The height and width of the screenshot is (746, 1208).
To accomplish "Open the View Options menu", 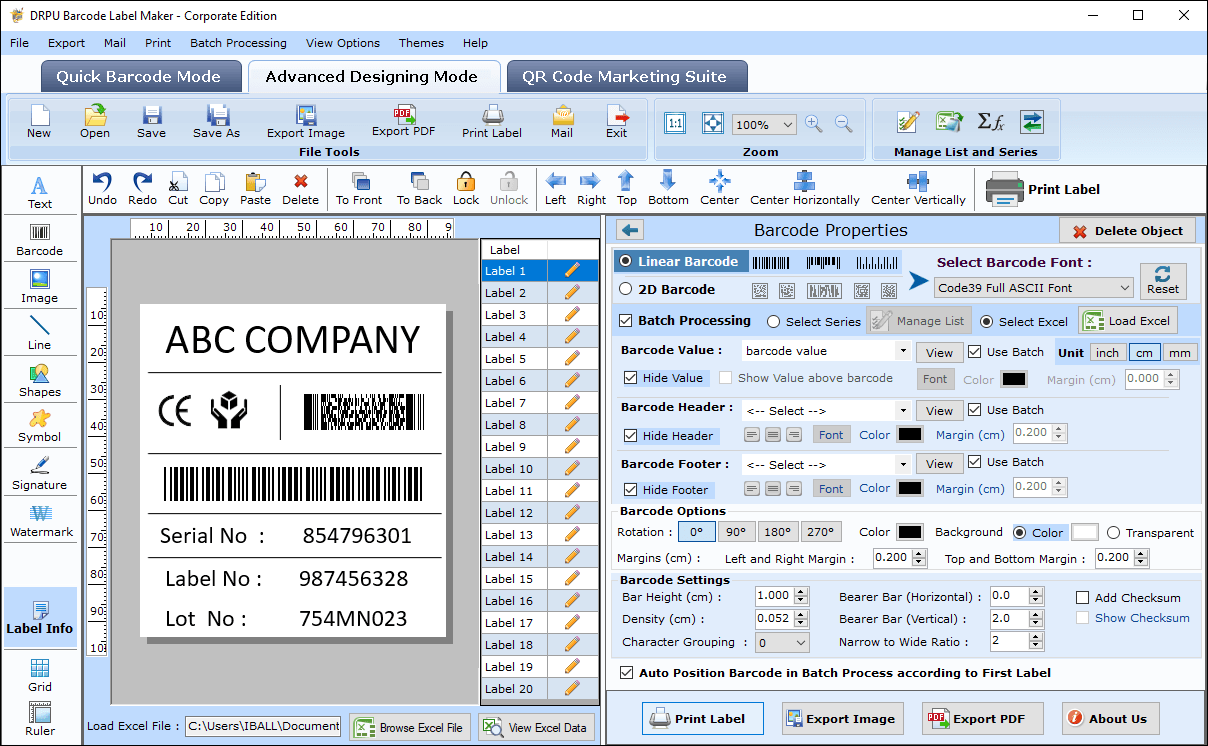I will pyautogui.click(x=343, y=43).
